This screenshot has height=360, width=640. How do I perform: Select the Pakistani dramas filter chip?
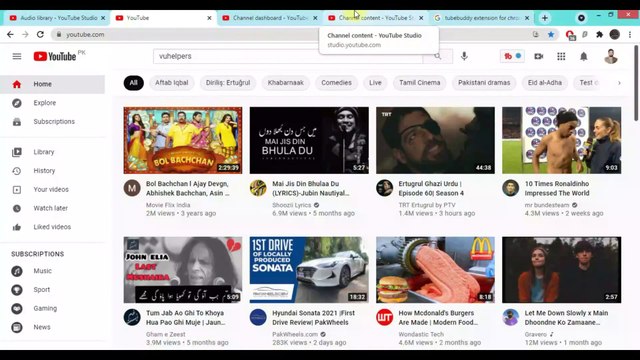[x=484, y=83]
